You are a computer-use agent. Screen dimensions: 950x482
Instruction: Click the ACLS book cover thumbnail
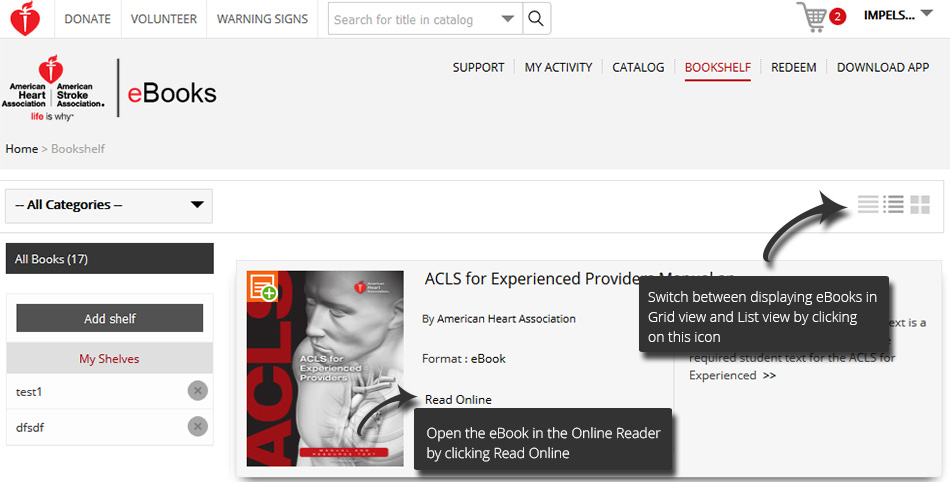325,380
